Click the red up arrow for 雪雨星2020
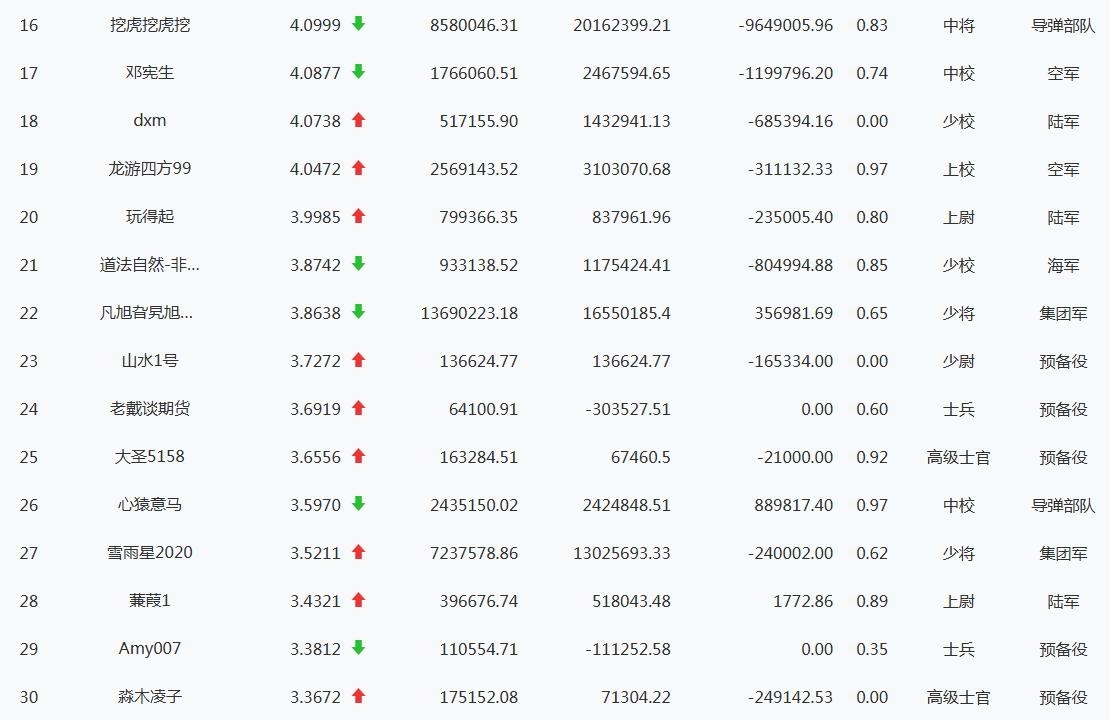The width and height of the screenshot is (1110, 720). (x=358, y=552)
